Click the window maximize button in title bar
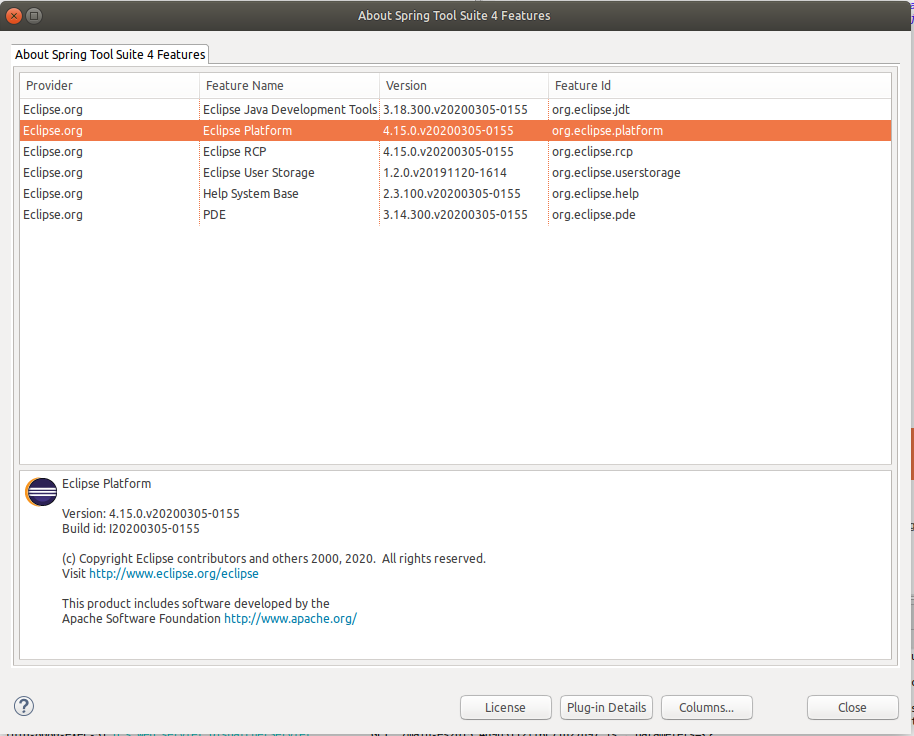 (34, 16)
